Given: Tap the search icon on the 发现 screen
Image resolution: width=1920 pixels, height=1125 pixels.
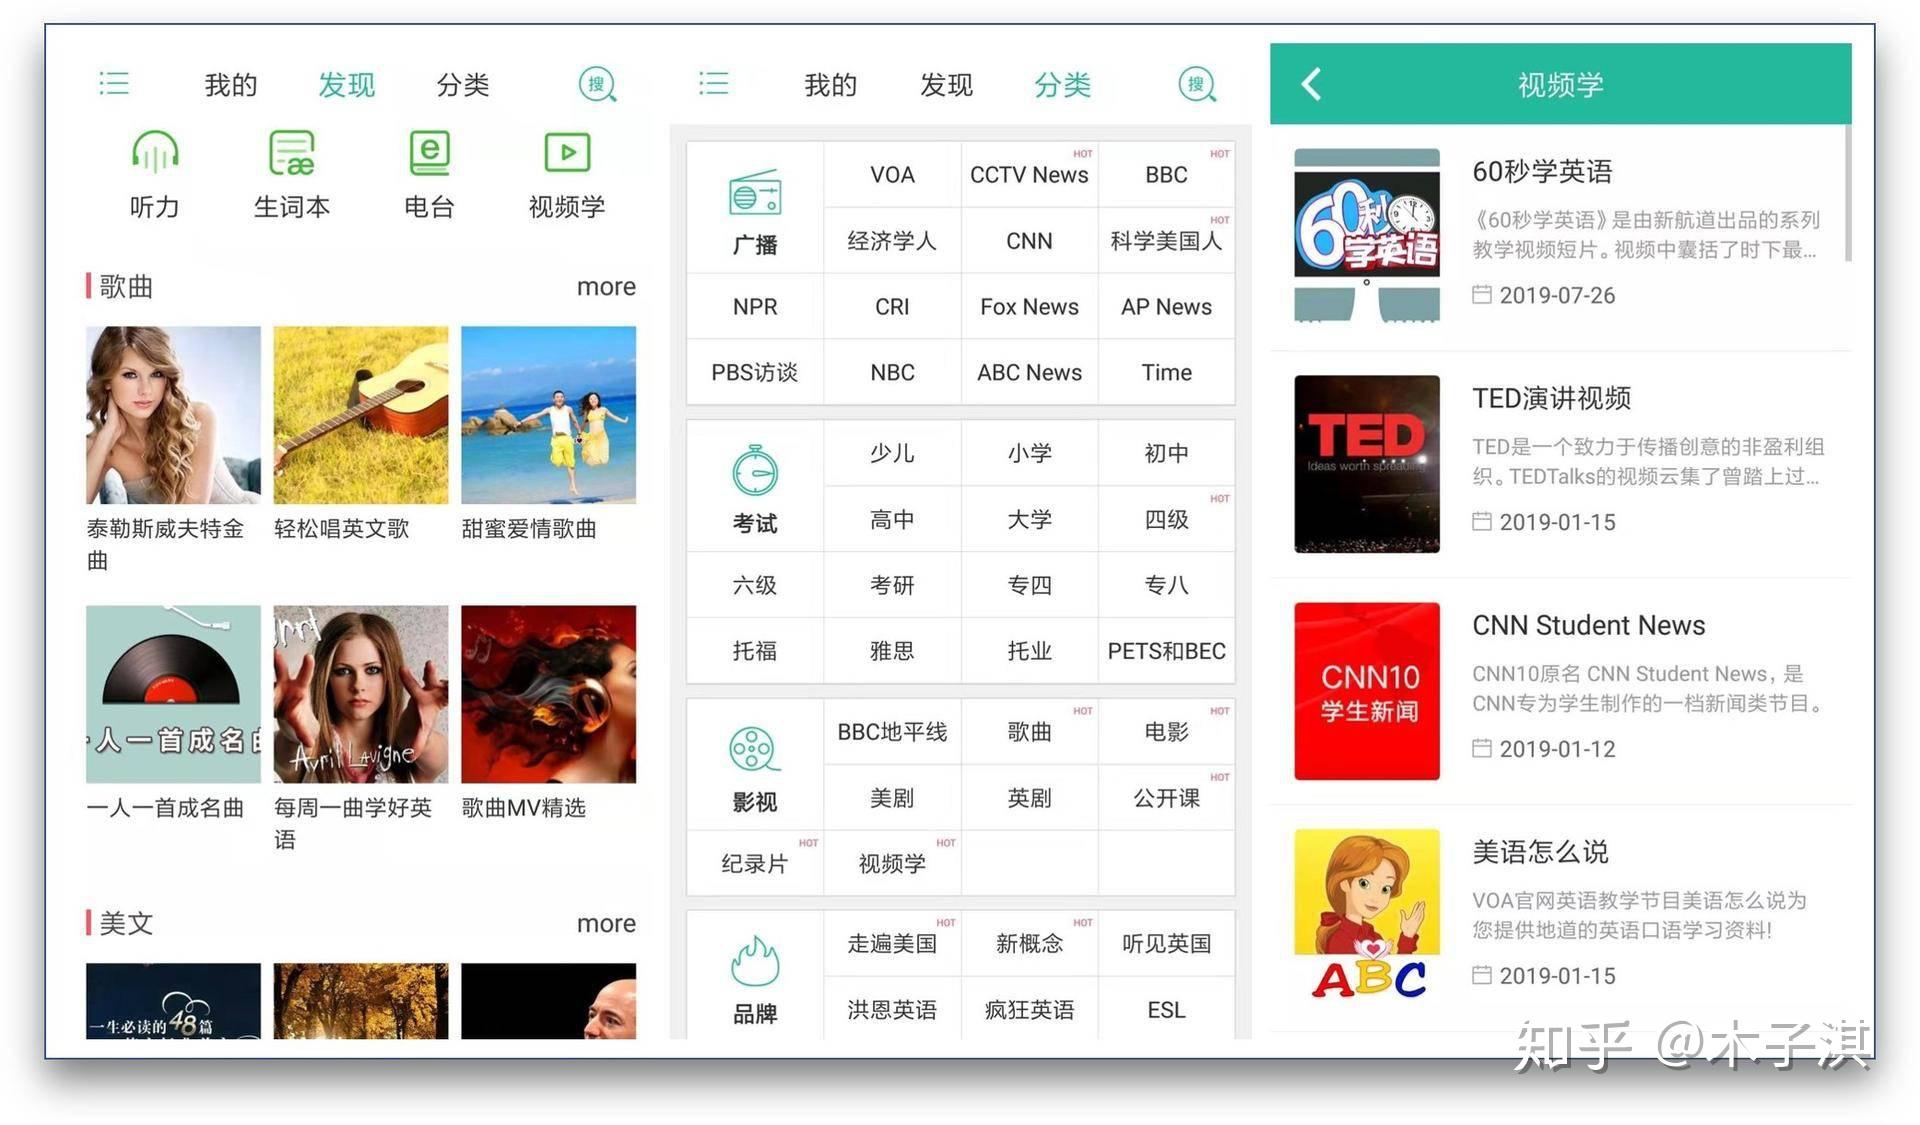Looking at the screenshot, I should (x=598, y=85).
